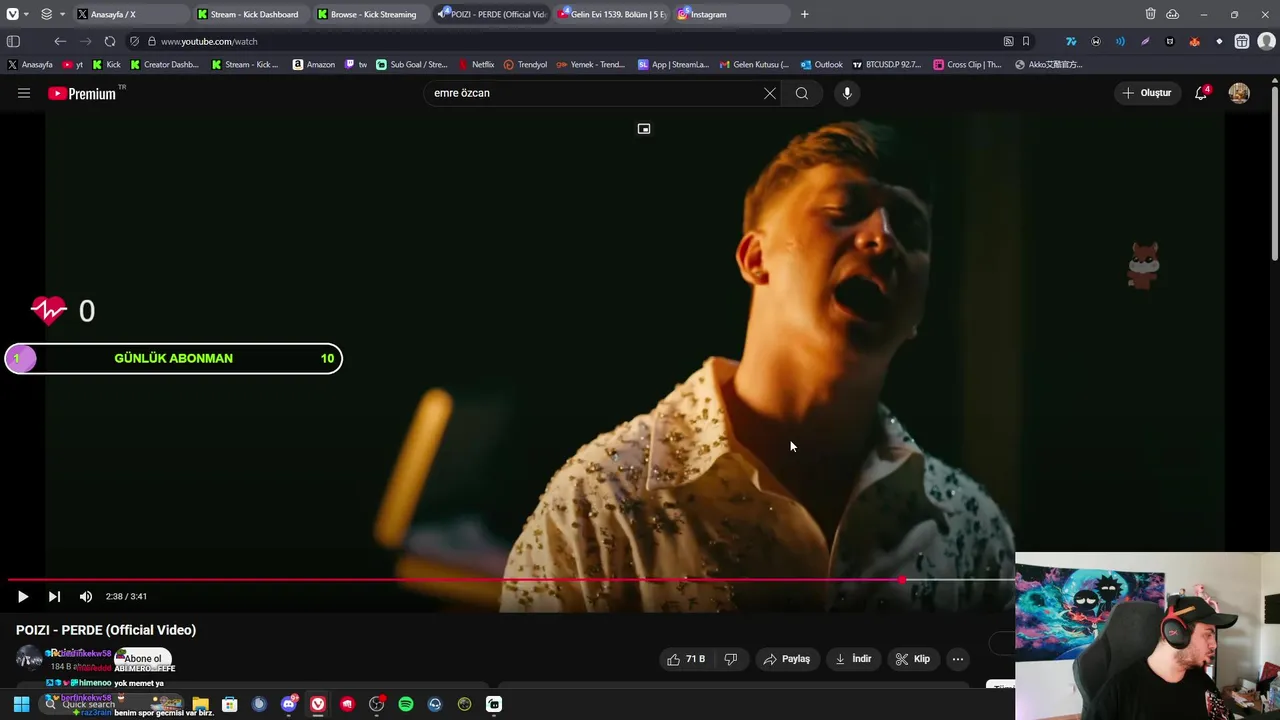Image resolution: width=1280 pixels, height=720 pixels.
Task: Open the Vivaldi cloud sync icon
Action: tap(1172, 14)
